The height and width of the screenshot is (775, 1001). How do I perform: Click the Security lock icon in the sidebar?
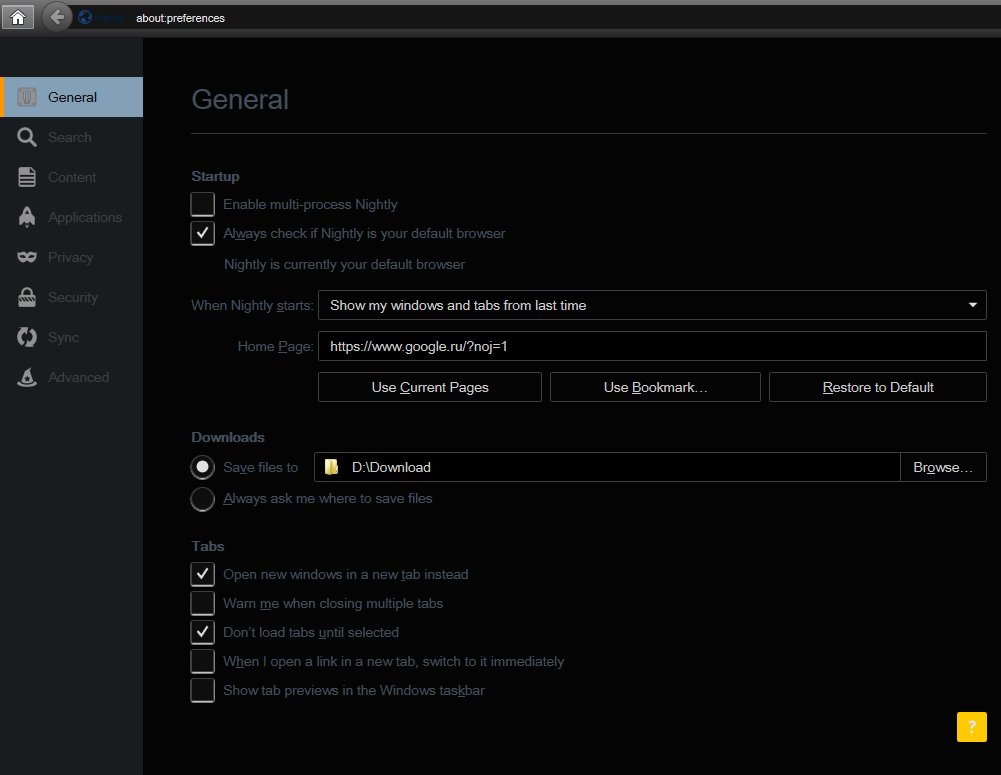(27, 297)
